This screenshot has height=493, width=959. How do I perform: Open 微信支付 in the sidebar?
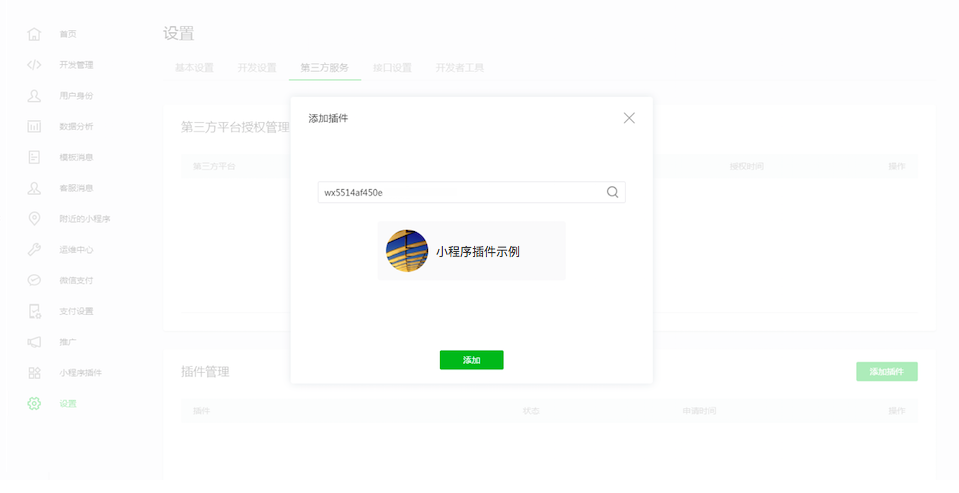tap(76, 281)
